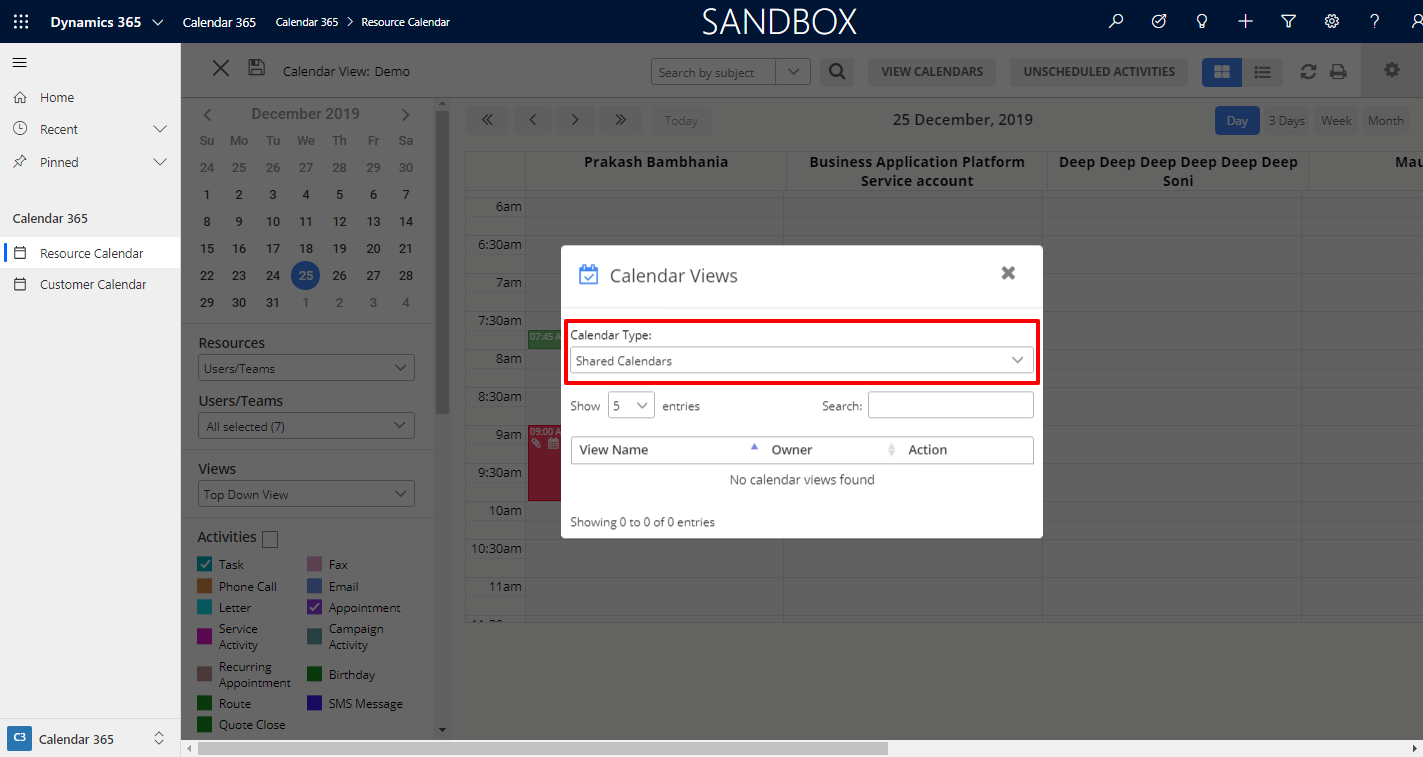The height and width of the screenshot is (757, 1423).
Task: Click the search magnifier beside subject field
Action: [x=837, y=72]
